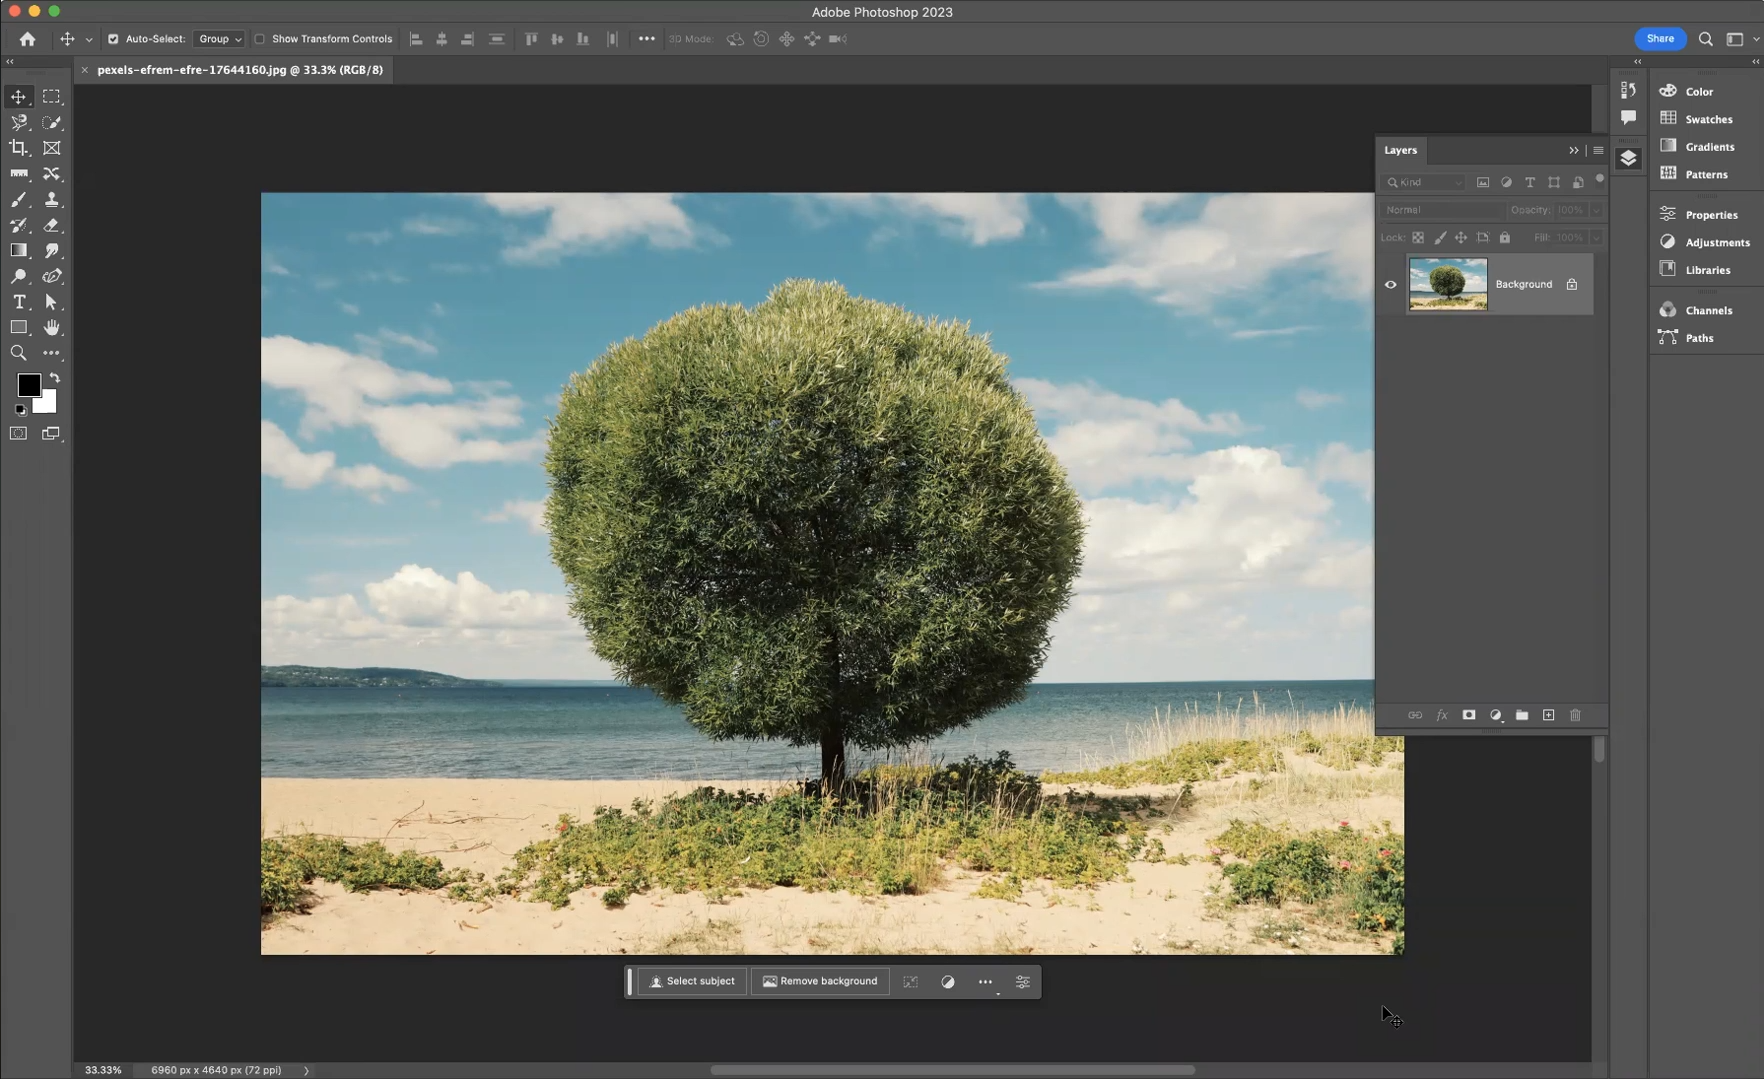This screenshot has width=1764, height=1079.
Task: Select the Rectangular Marquee tool
Action: coord(51,97)
